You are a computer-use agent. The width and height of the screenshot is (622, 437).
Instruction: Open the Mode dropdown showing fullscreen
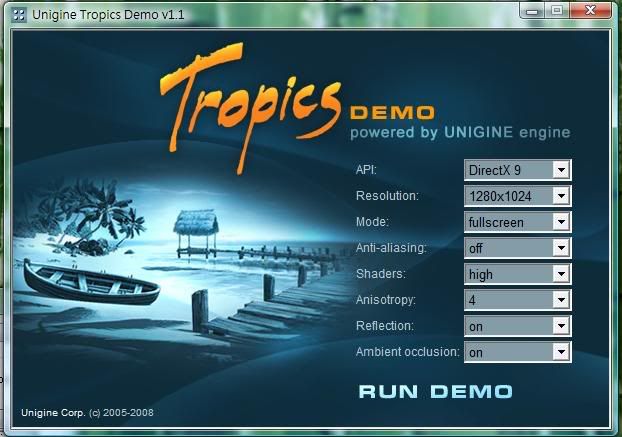point(517,222)
